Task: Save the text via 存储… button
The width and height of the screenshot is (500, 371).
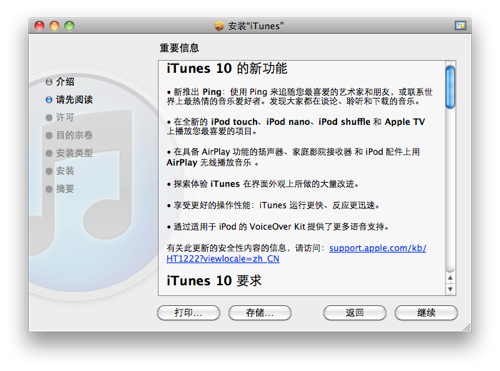Action: (260, 313)
